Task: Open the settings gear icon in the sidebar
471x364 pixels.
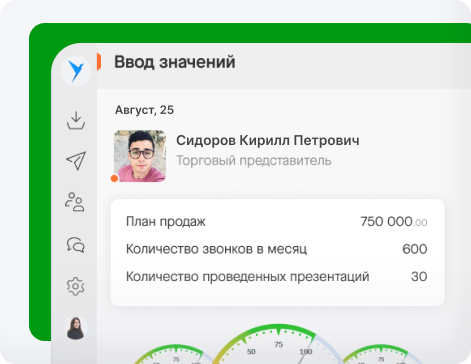Action: pyautogui.click(x=76, y=286)
